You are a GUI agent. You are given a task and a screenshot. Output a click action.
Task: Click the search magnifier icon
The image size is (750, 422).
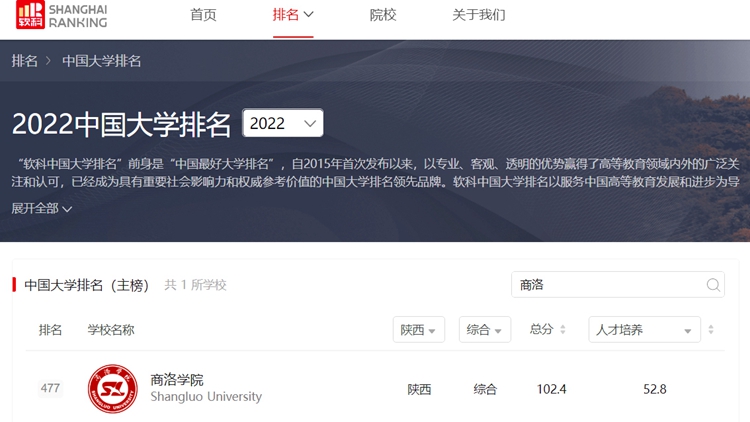coord(713,285)
